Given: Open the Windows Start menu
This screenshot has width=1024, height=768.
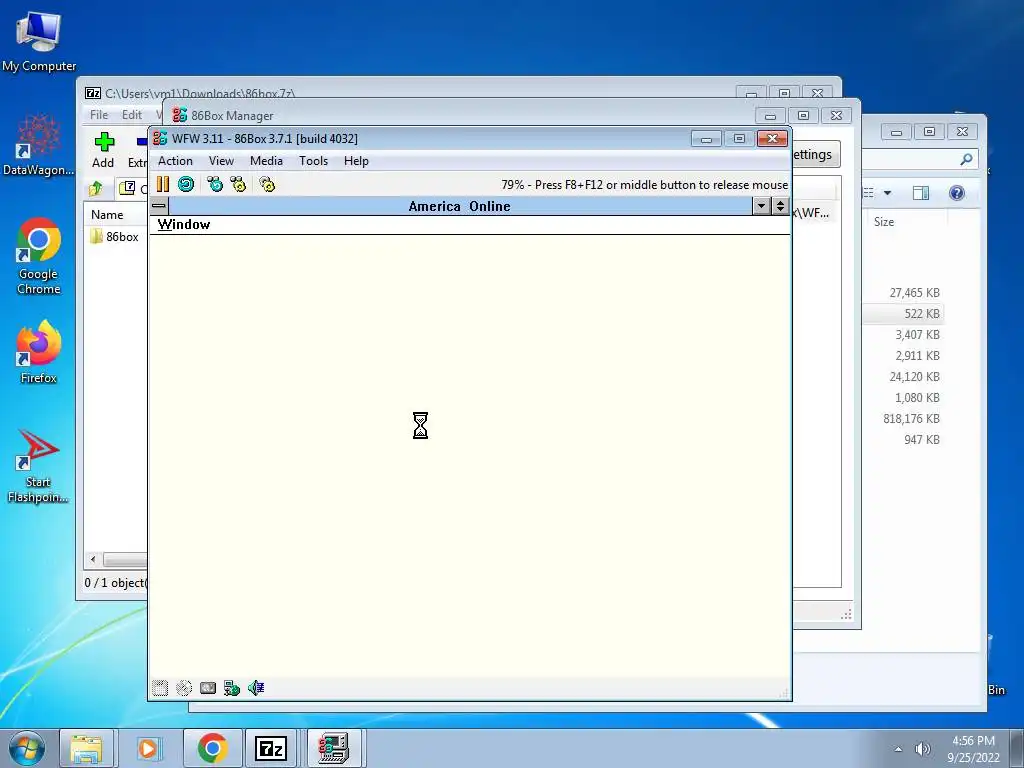Looking at the screenshot, I should (x=26, y=748).
